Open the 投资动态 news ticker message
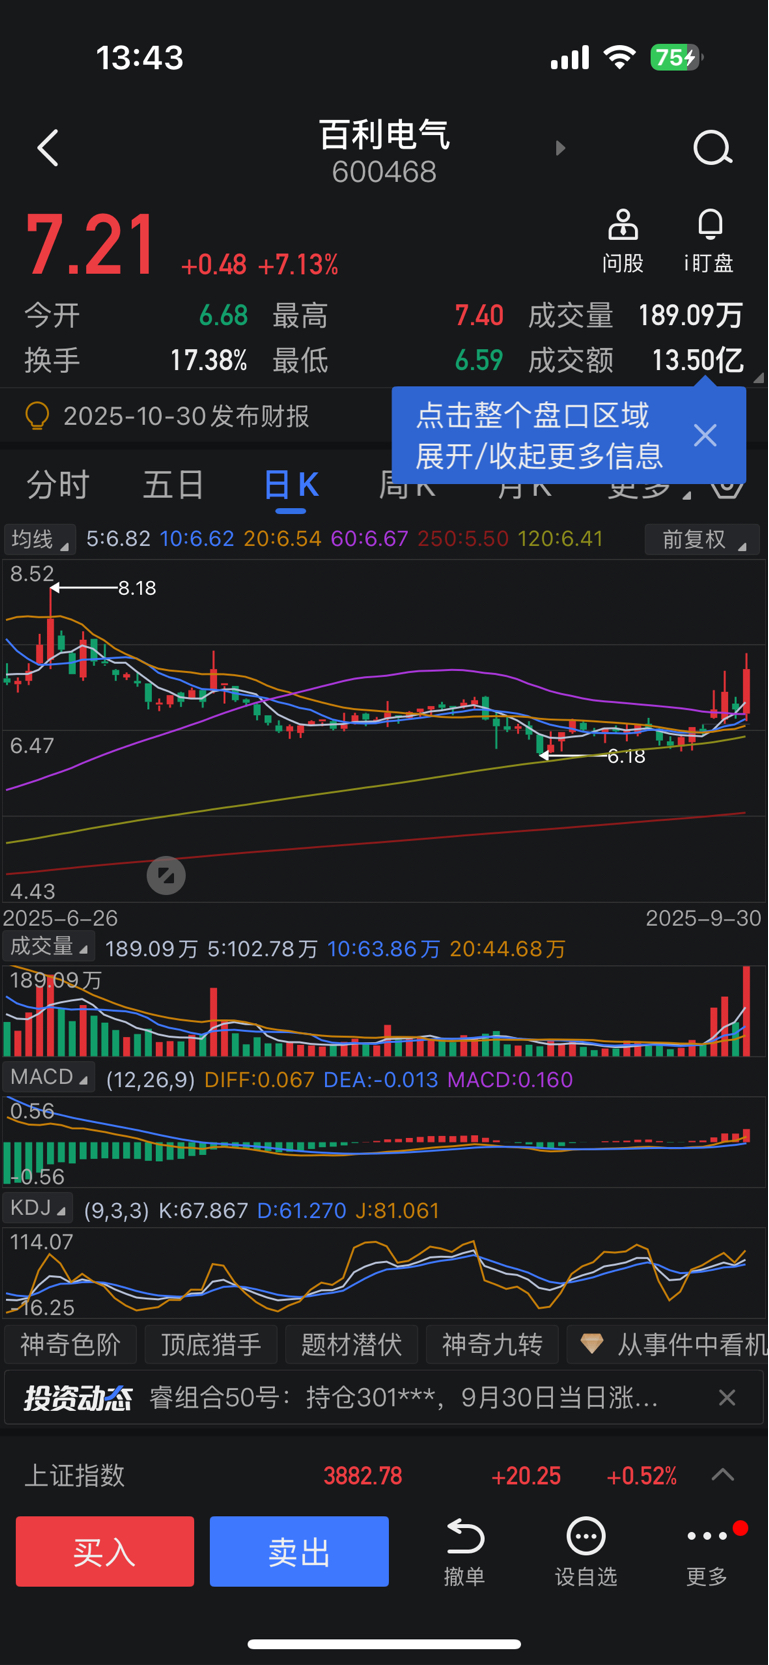Image resolution: width=769 pixels, height=1665 pixels. [404, 1397]
